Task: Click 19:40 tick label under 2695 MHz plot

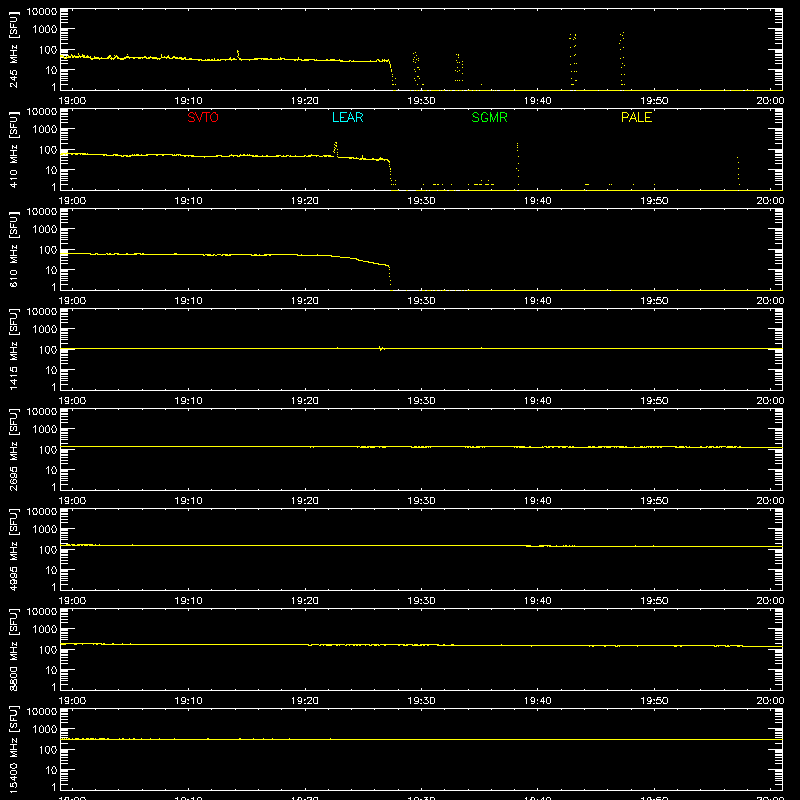Action: tap(538, 501)
